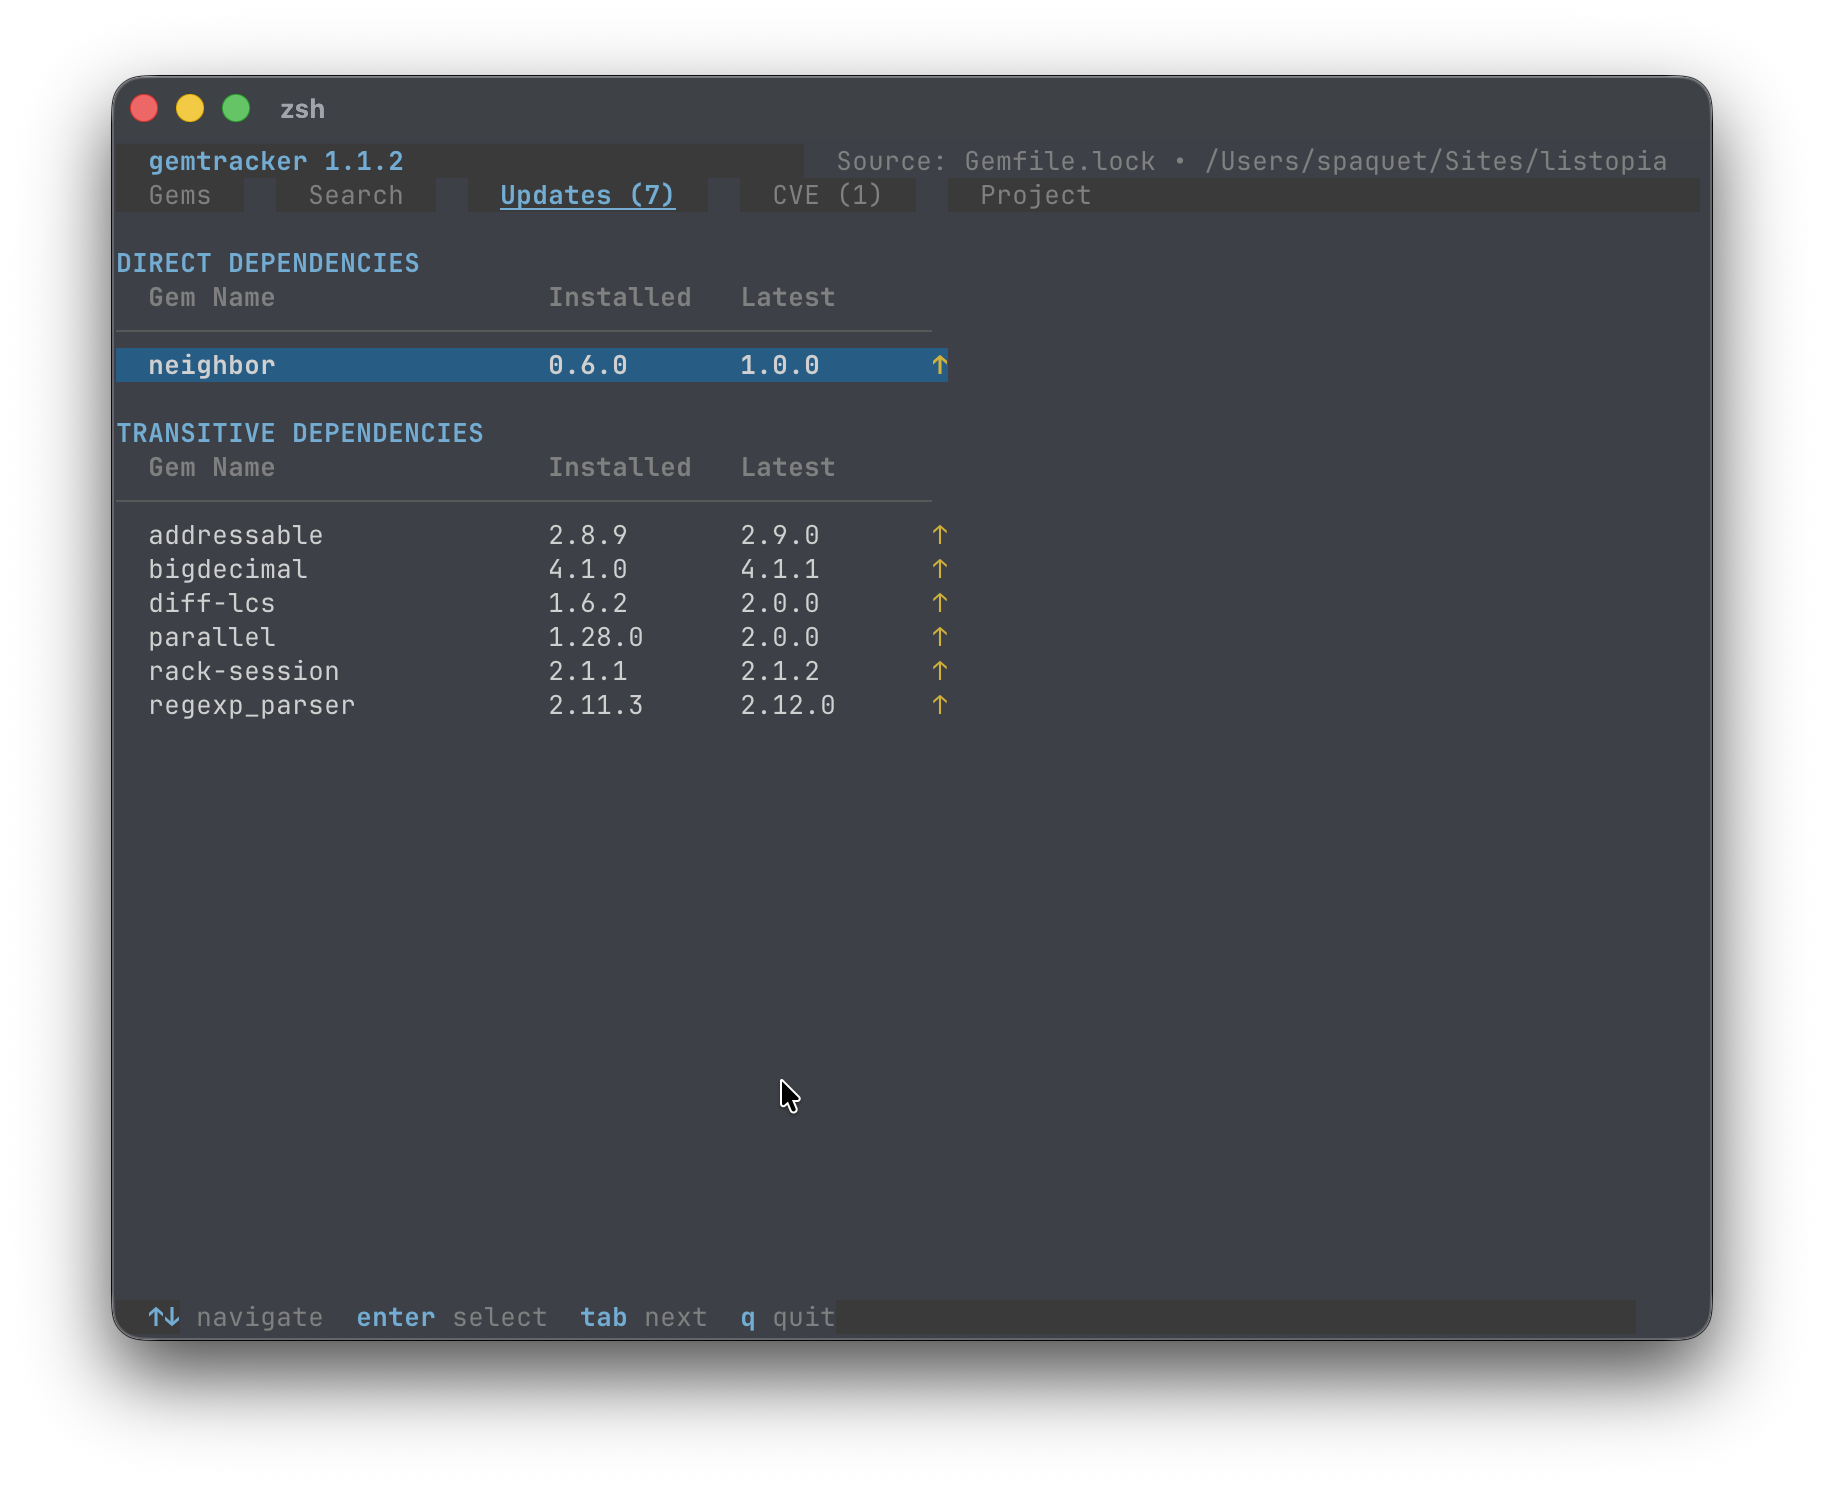
Task: Click addressable installed version 2.8.9
Action: 588,535
